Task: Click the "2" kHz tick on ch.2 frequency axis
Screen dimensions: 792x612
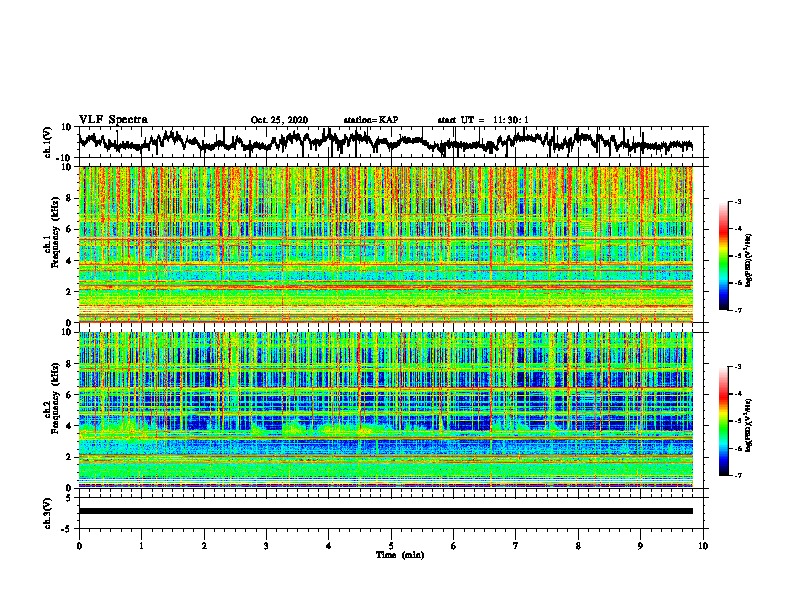Action: (70, 457)
